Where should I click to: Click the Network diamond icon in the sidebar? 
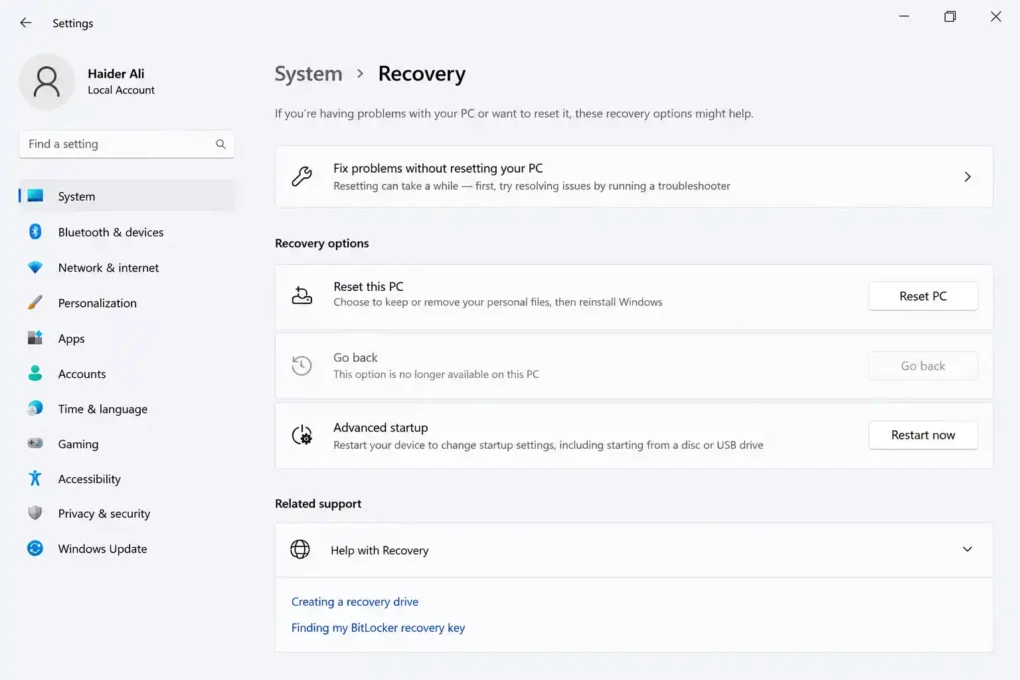tap(35, 267)
